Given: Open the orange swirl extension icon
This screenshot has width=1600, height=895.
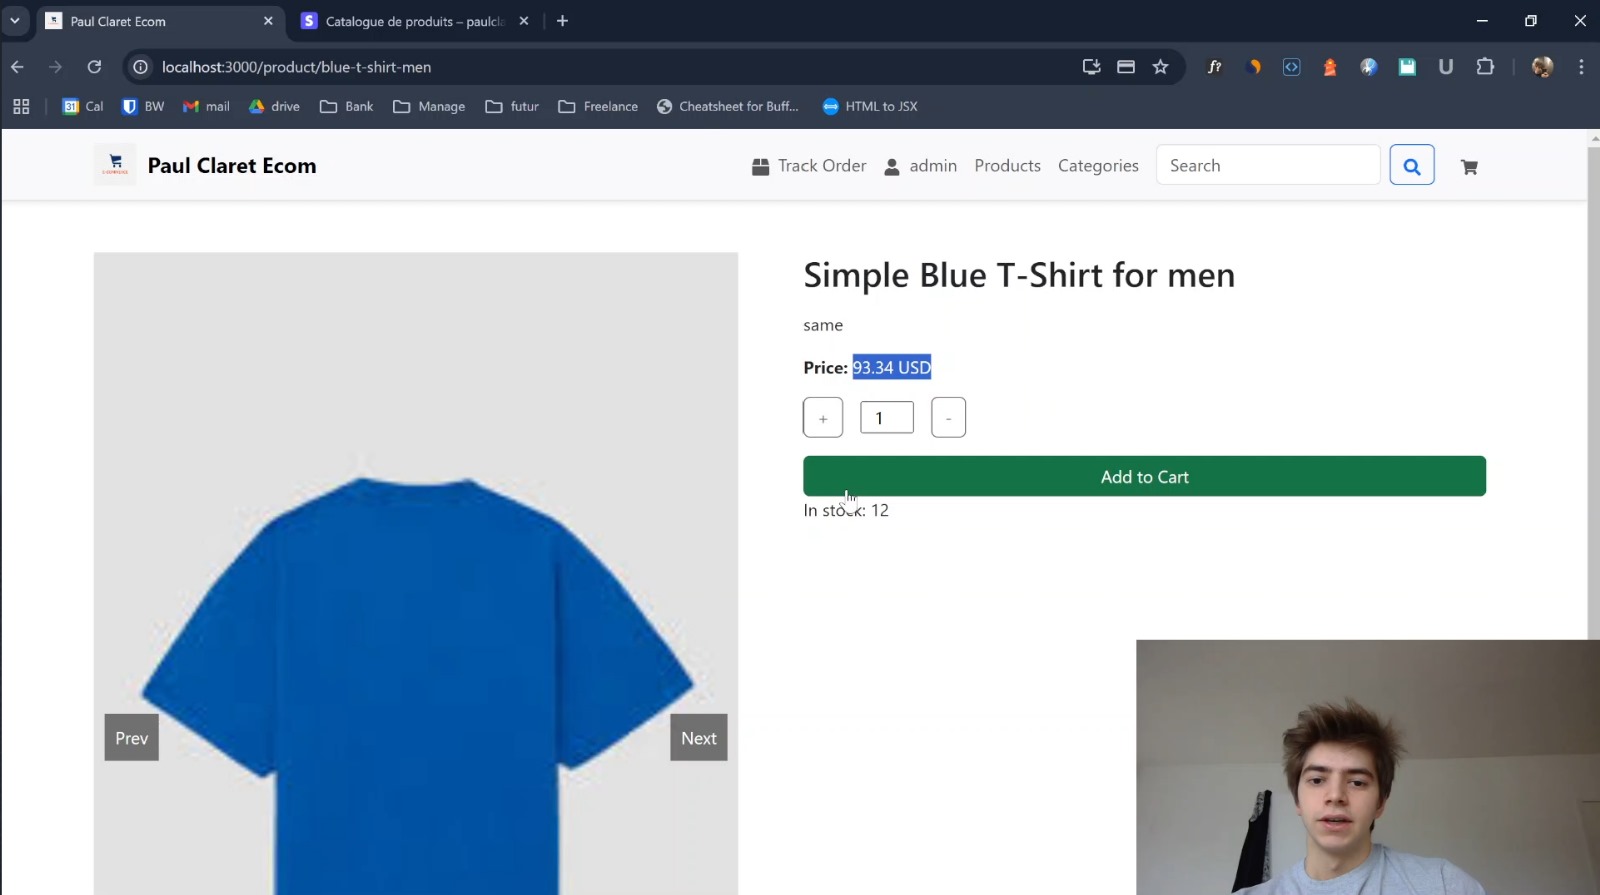Looking at the screenshot, I should [x=1253, y=67].
